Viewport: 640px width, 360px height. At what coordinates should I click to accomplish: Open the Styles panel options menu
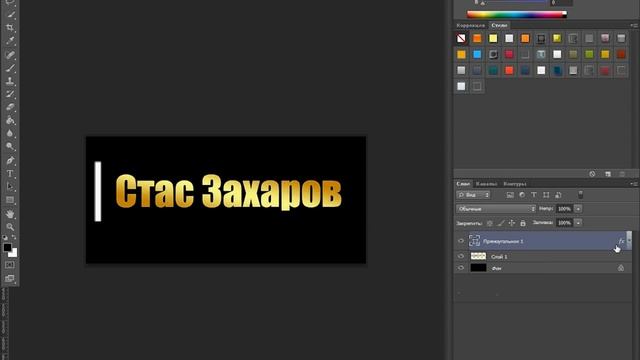(634, 25)
